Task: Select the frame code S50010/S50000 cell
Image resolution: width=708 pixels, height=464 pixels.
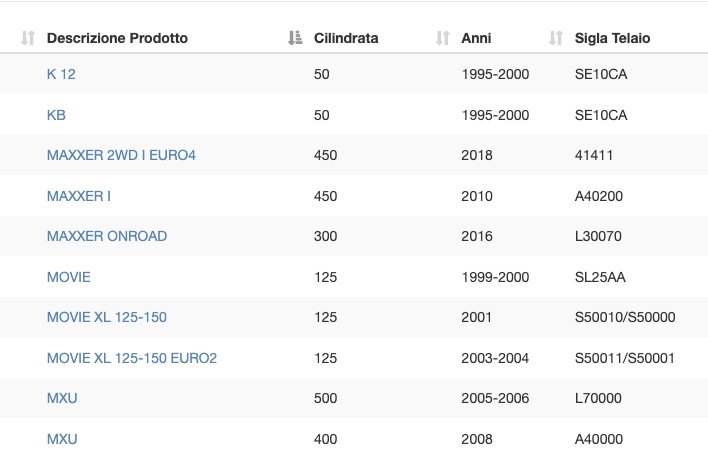Action: coord(625,317)
